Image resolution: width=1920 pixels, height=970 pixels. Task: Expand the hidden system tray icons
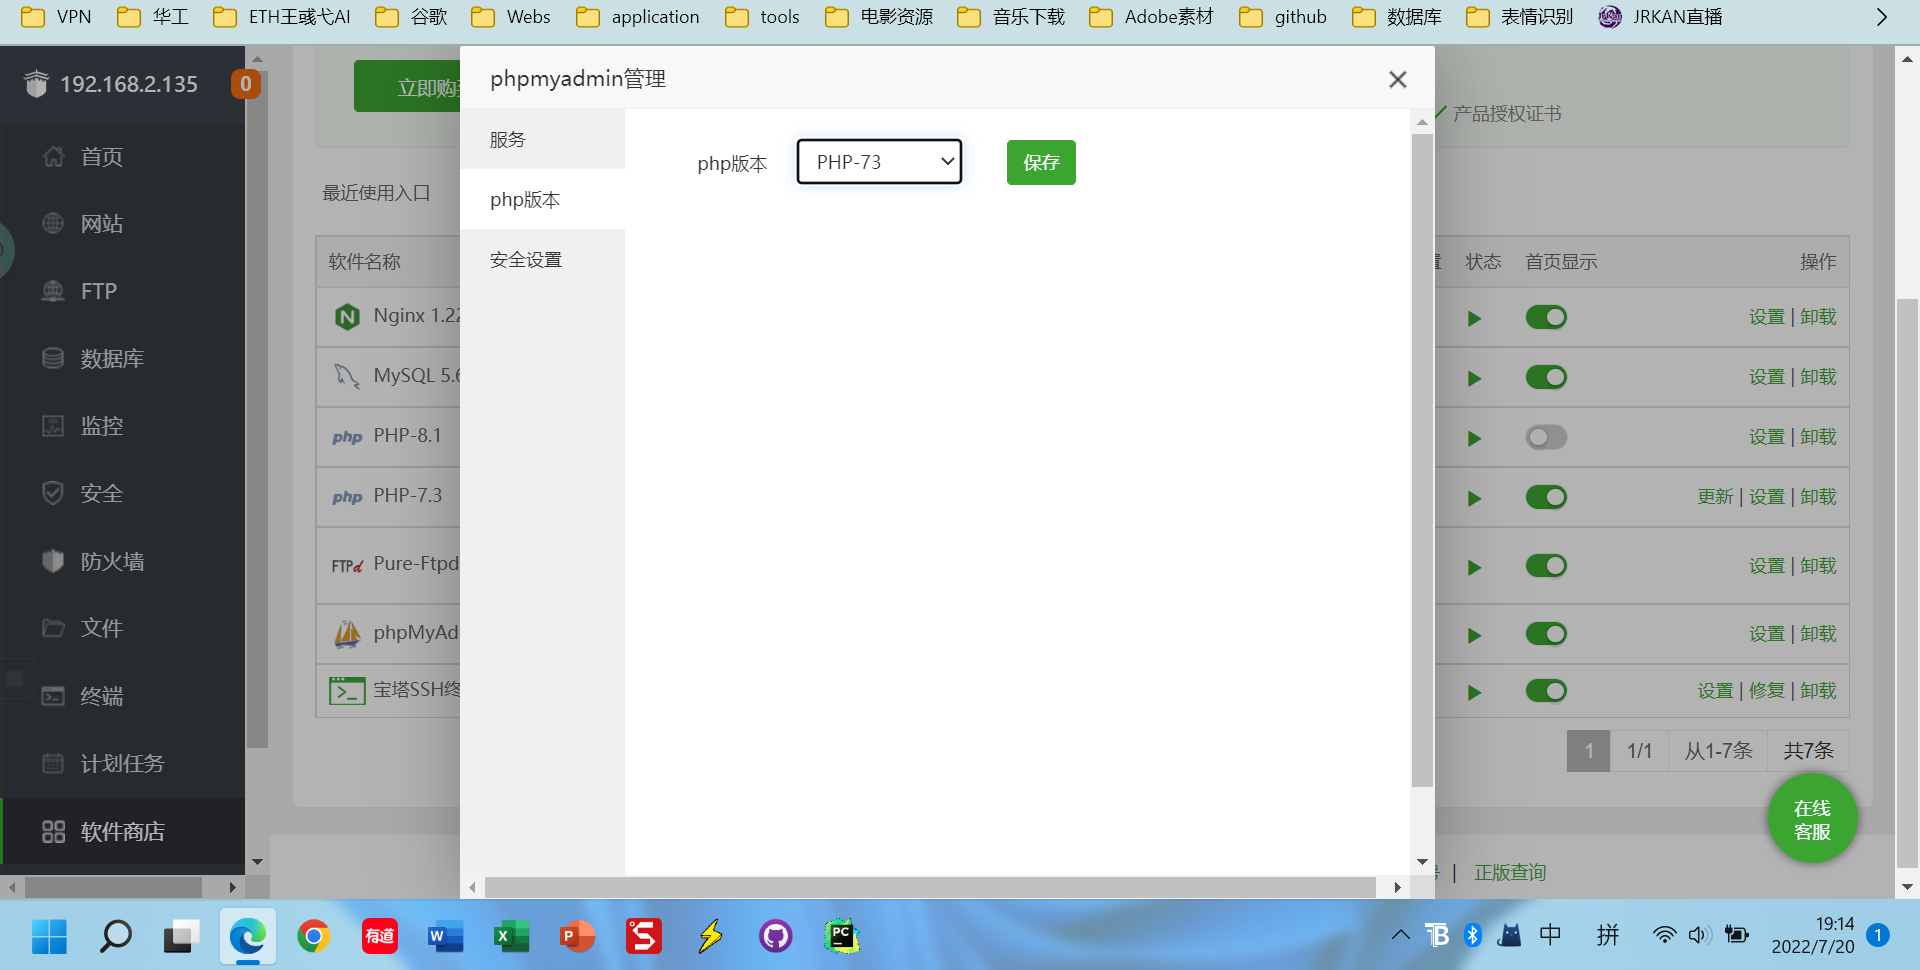click(x=1400, y=936)
